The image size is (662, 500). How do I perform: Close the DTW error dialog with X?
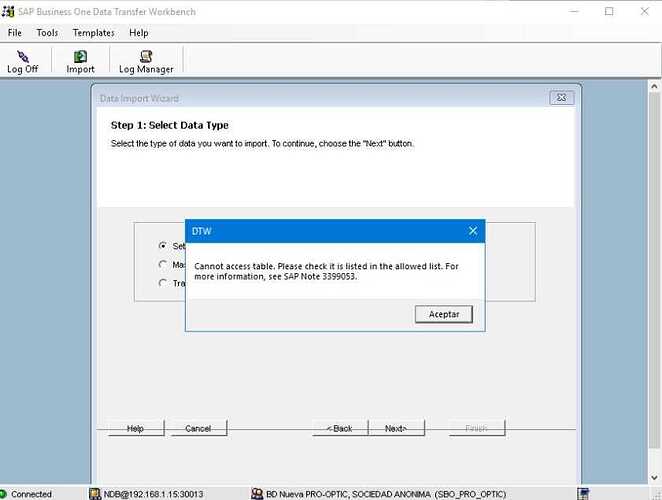tap(473, 231)
